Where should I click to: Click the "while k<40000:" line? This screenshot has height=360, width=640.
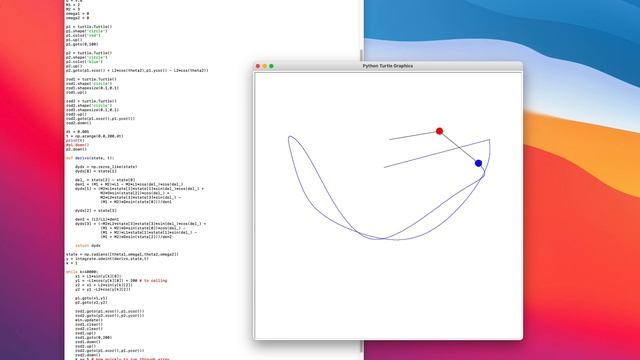click(82, 272)
